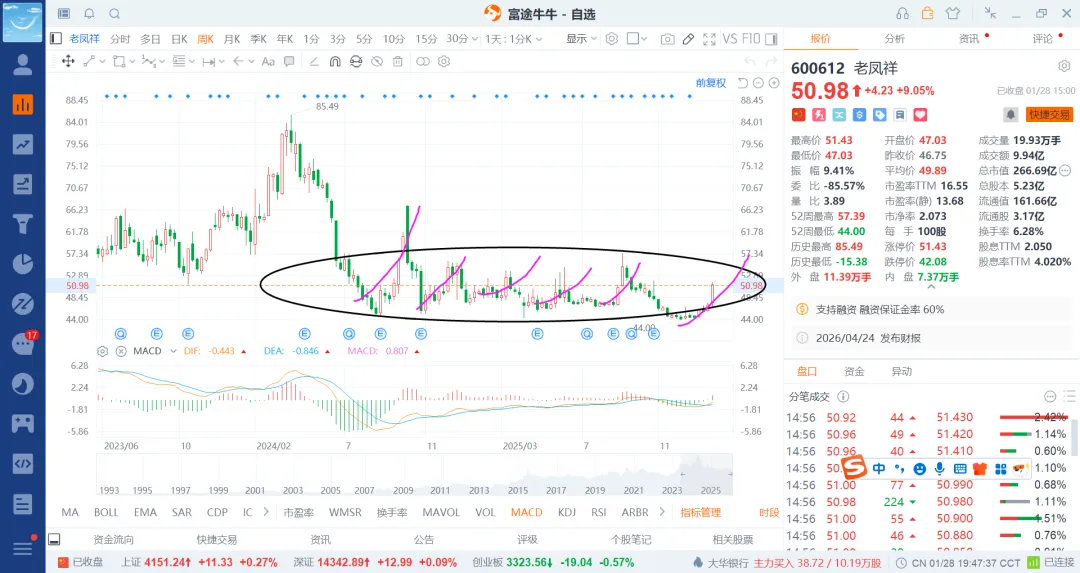
Task: Set price alert with bell icon
Action: point(1010,114)
